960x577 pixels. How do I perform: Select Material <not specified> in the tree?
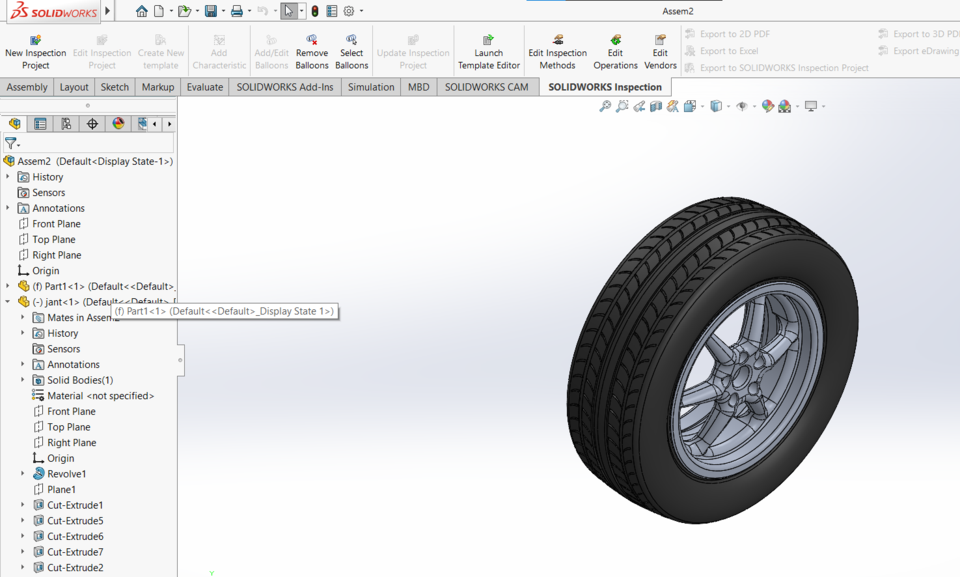[x=90, y=395]
